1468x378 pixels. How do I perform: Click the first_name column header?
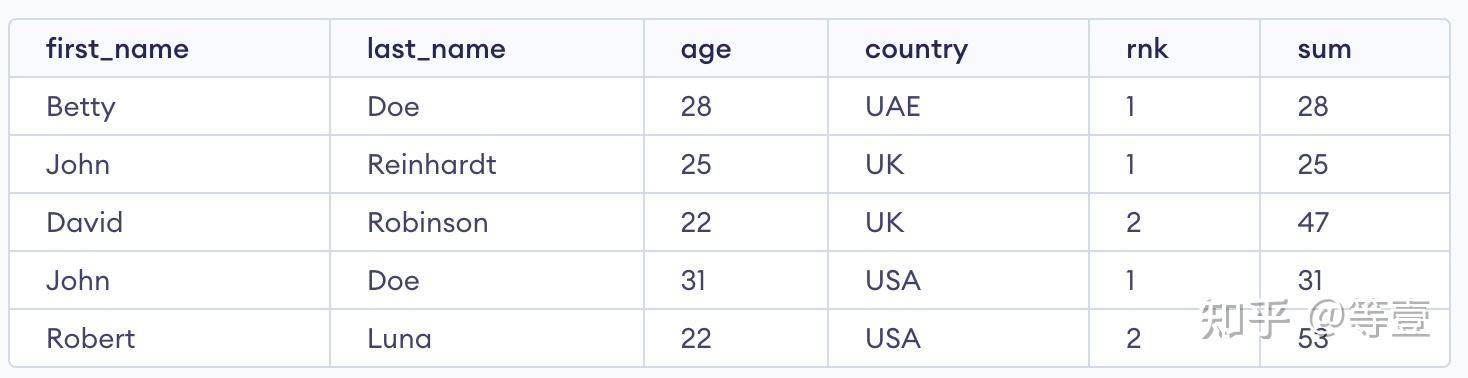[117, 49]
